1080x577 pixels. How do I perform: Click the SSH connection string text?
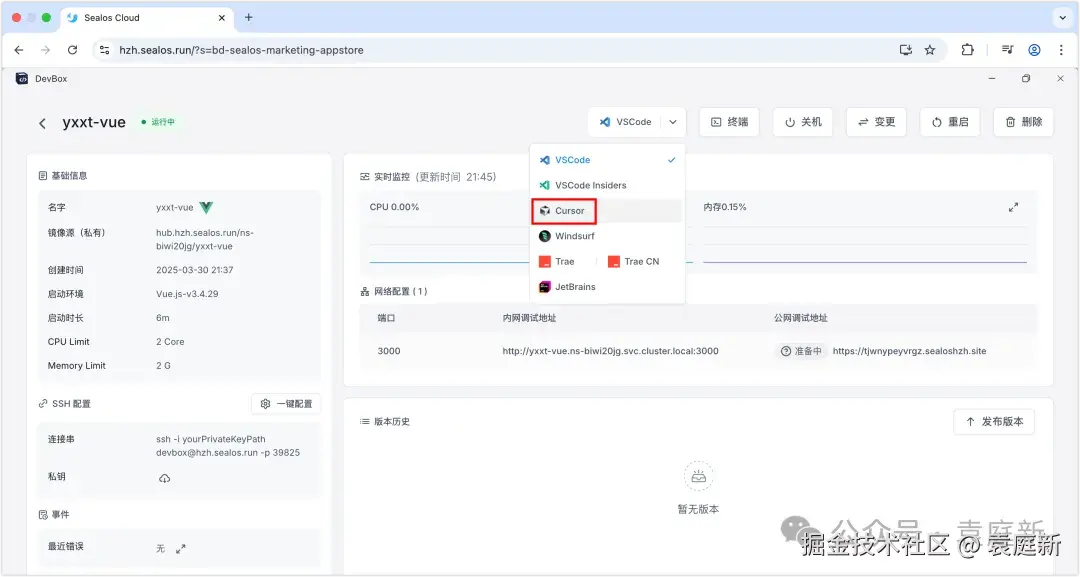228,445
